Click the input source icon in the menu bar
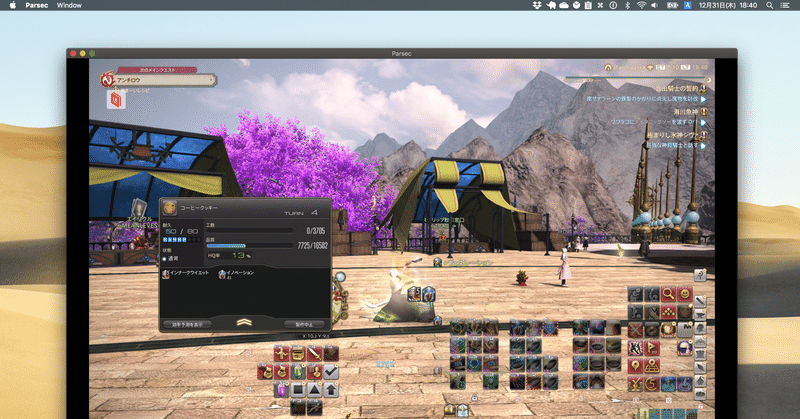Screen dimensions: 800x419 [x=687, y=5]
